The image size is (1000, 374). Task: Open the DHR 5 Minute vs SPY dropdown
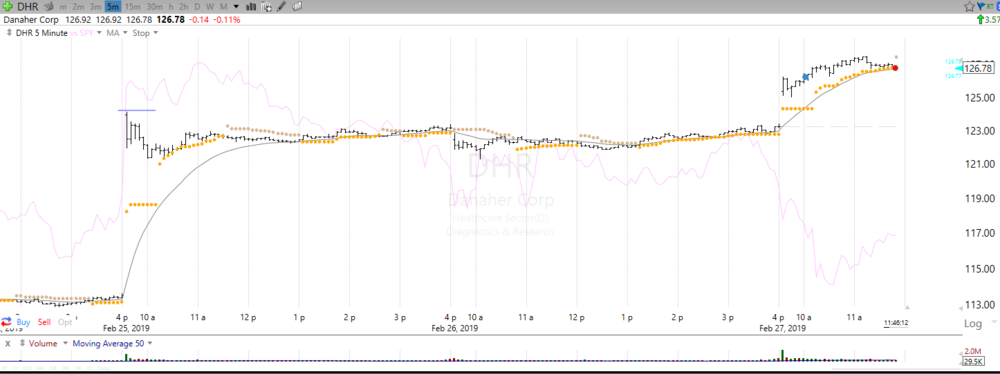pos(99,33)
